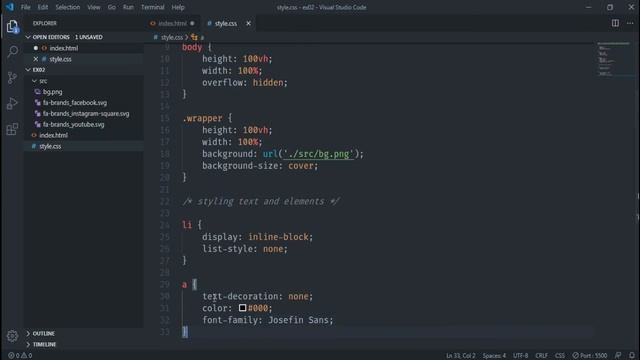The width and height of the screenshot is (640, 360).
Task: Click the 'font-family: Josefin Sans;' code line
Action: pyautogui.click(x=268, y=320)
